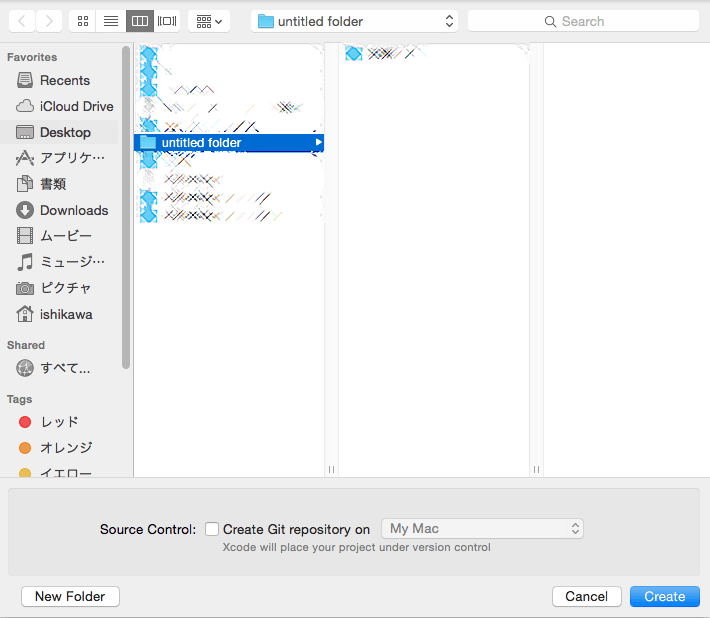710x618 pixels.
Task: Open the ishikawa home folder
Action: (x=59, y=314)
